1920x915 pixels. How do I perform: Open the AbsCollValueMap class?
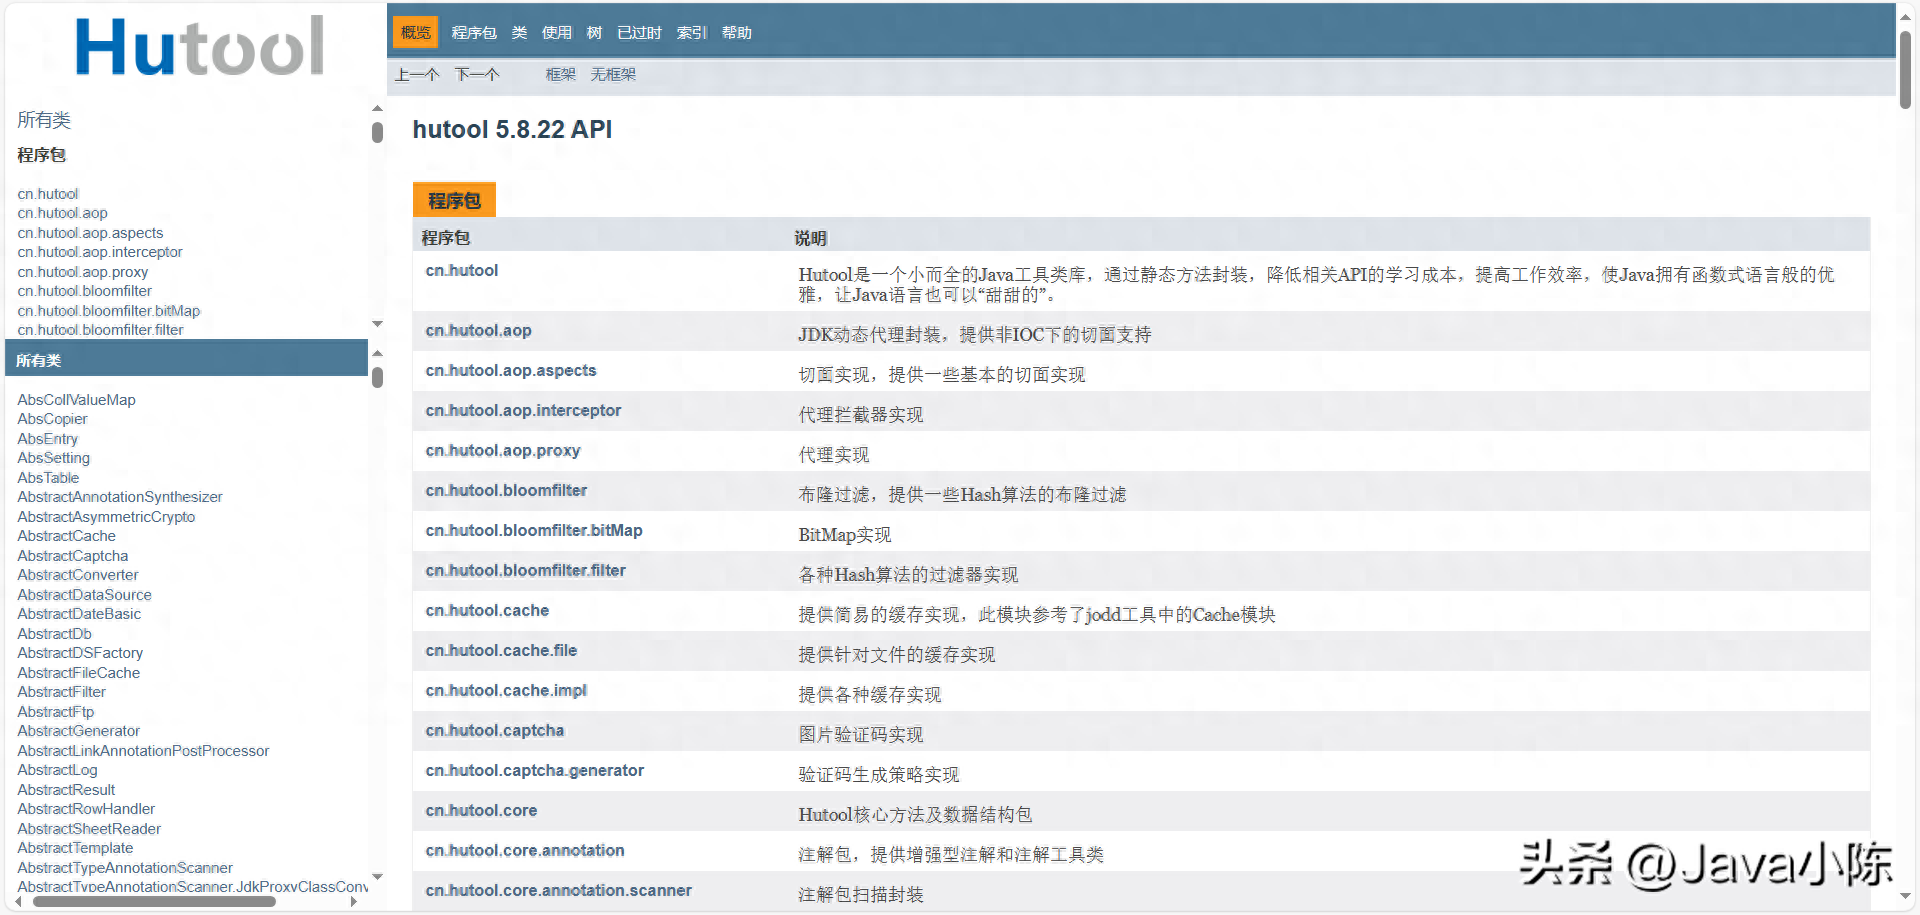[x=76, y=400]
